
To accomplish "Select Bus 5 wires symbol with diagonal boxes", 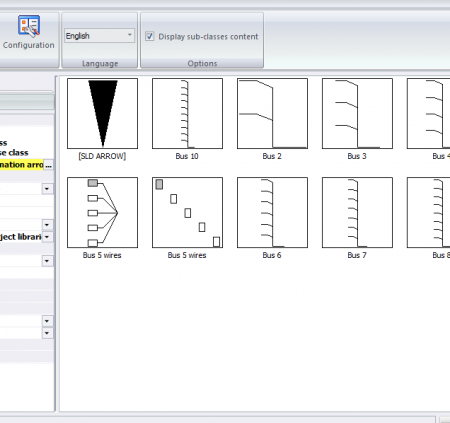I will (x=187, y=212).
